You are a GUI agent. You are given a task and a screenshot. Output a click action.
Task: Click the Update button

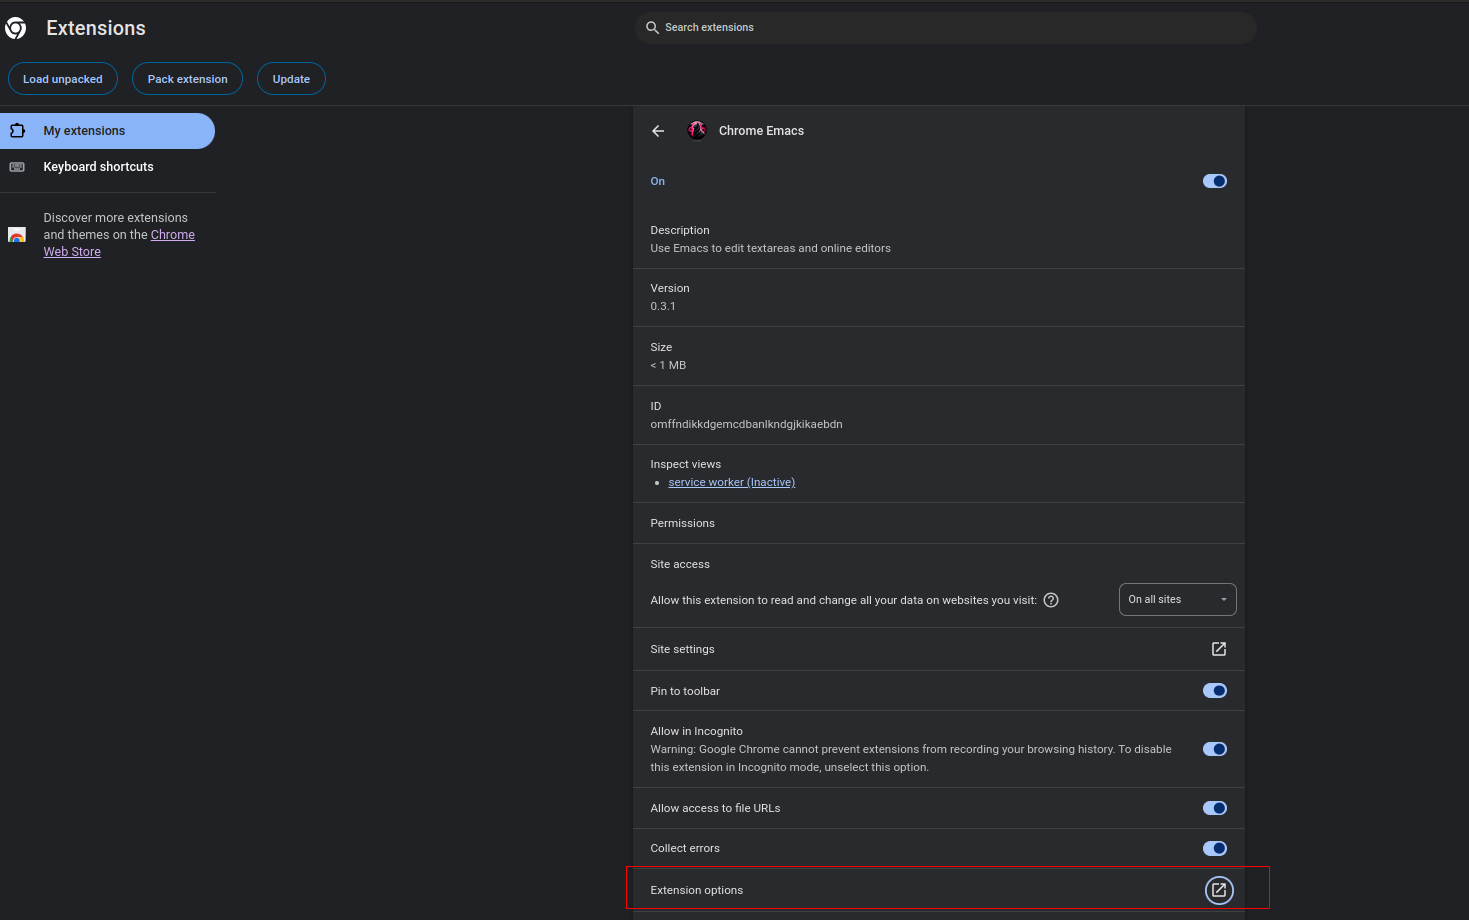tap(291, 79)
